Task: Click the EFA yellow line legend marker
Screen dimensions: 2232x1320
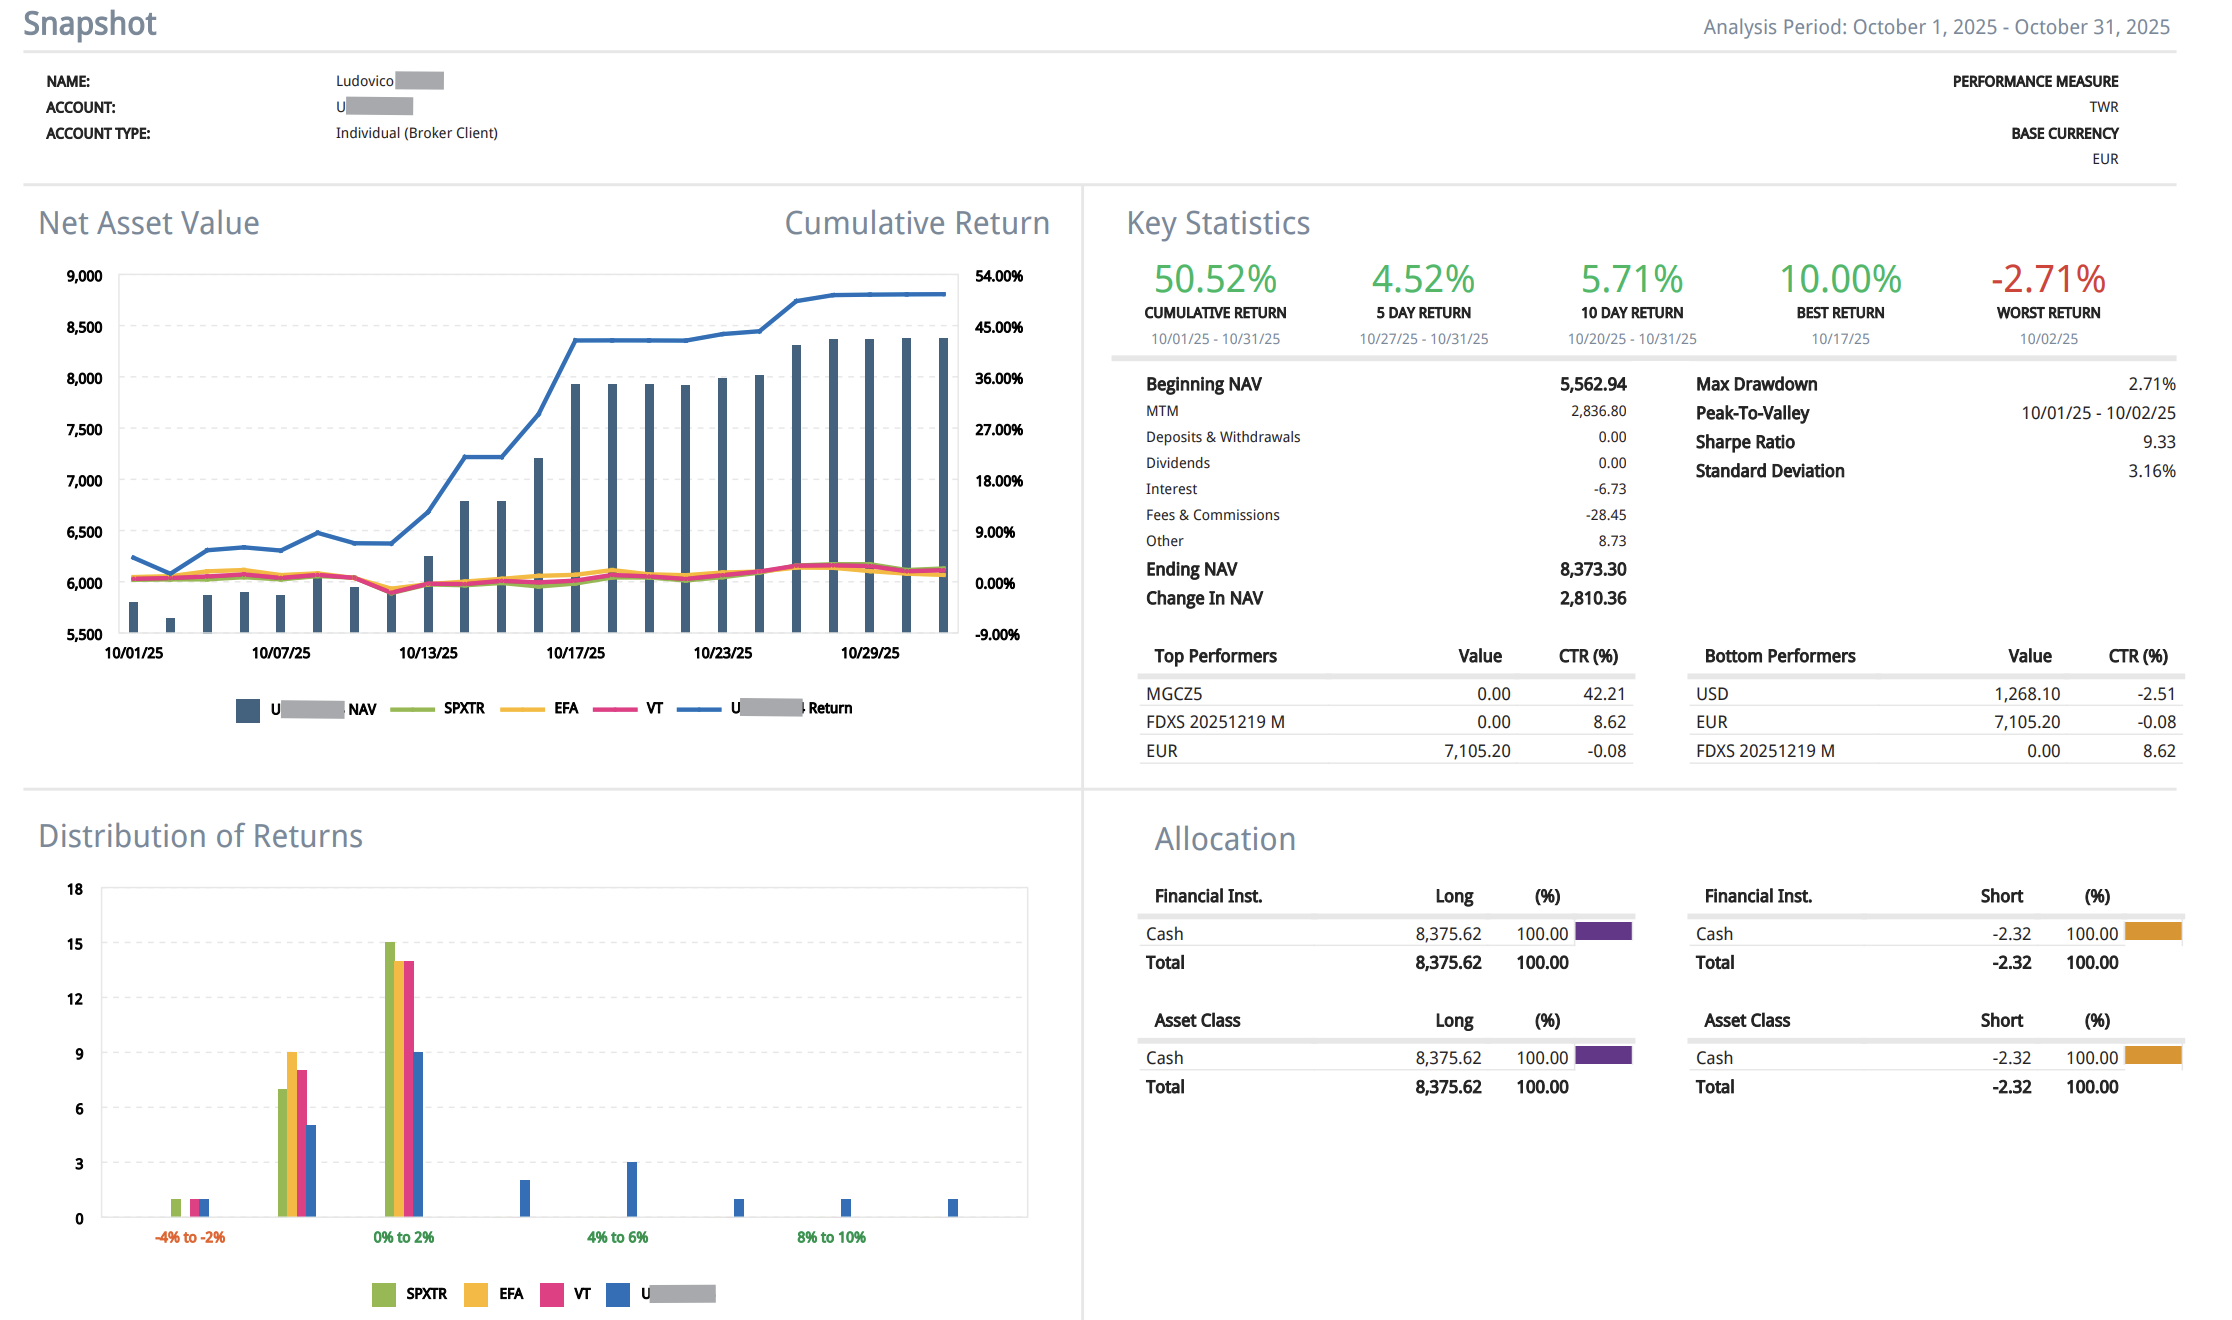Action: pos(522,709)
